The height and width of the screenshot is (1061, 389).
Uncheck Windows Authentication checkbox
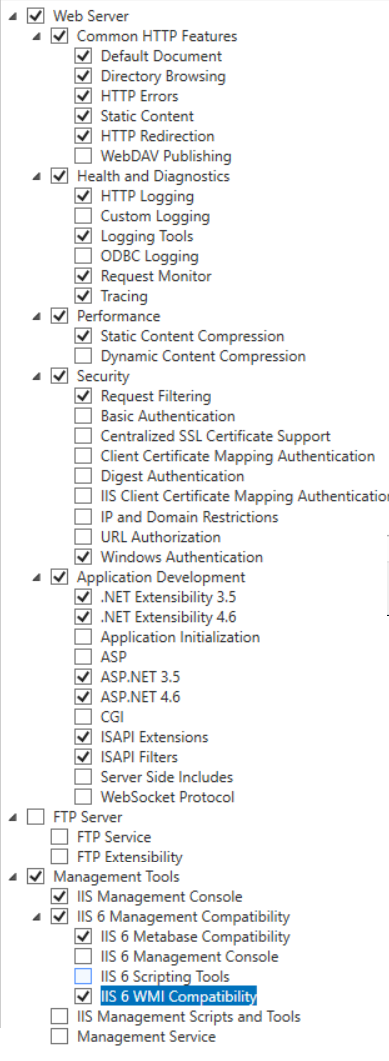(83, 557)
